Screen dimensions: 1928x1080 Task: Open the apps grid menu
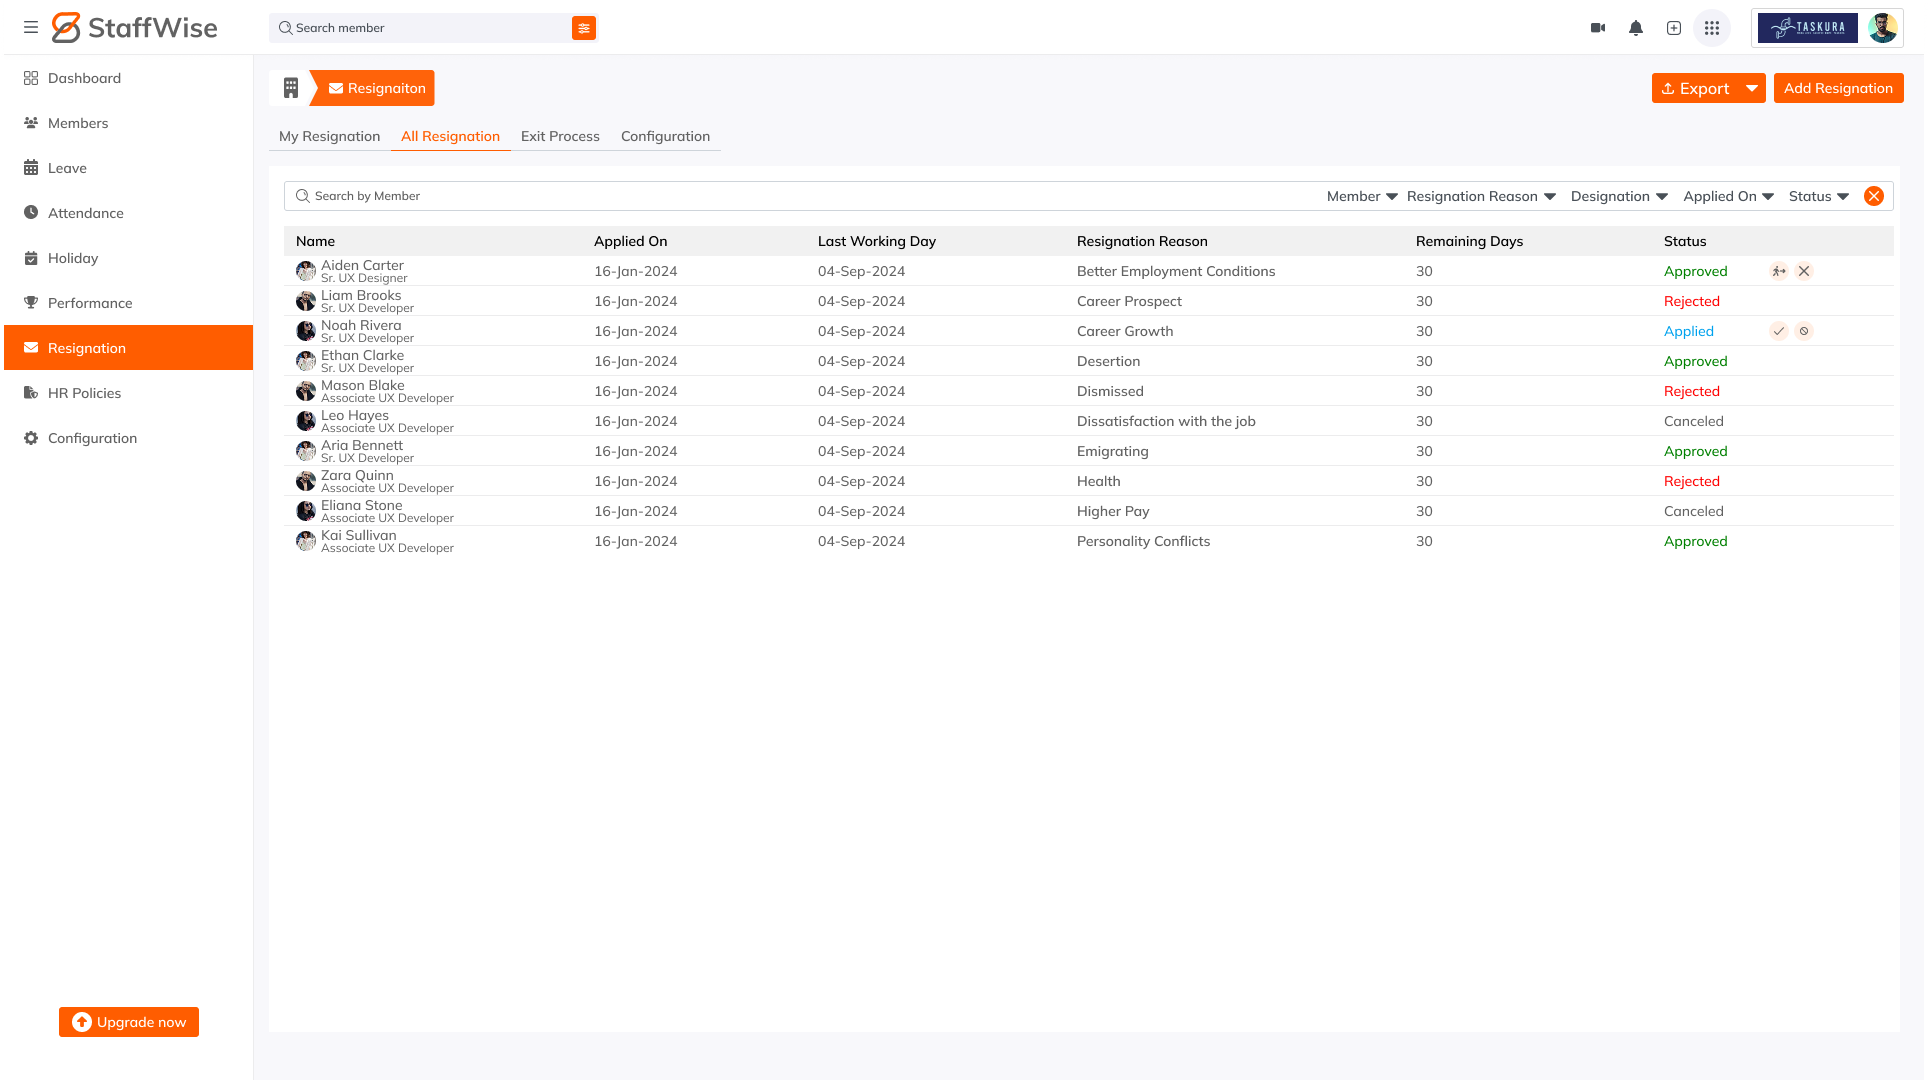click(1712, 28)
